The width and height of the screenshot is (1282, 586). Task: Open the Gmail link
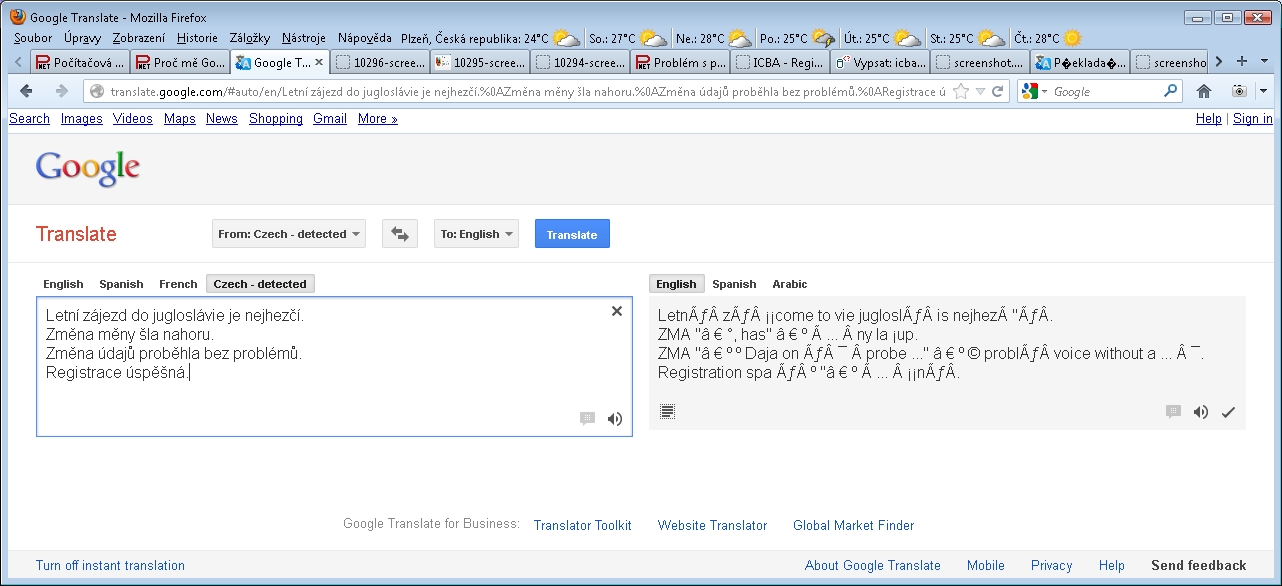click(x=330, y=118)
